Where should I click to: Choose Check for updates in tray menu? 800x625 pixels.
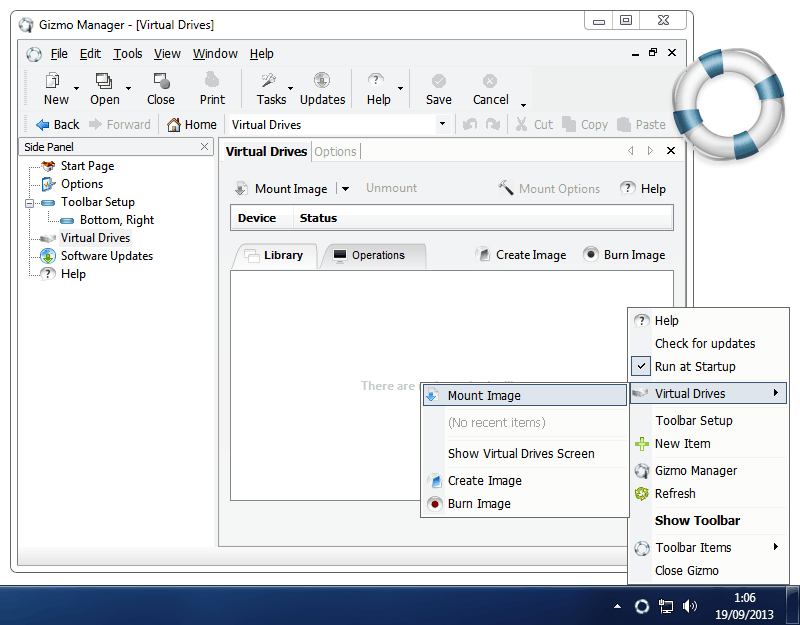[x=709, y=343]
